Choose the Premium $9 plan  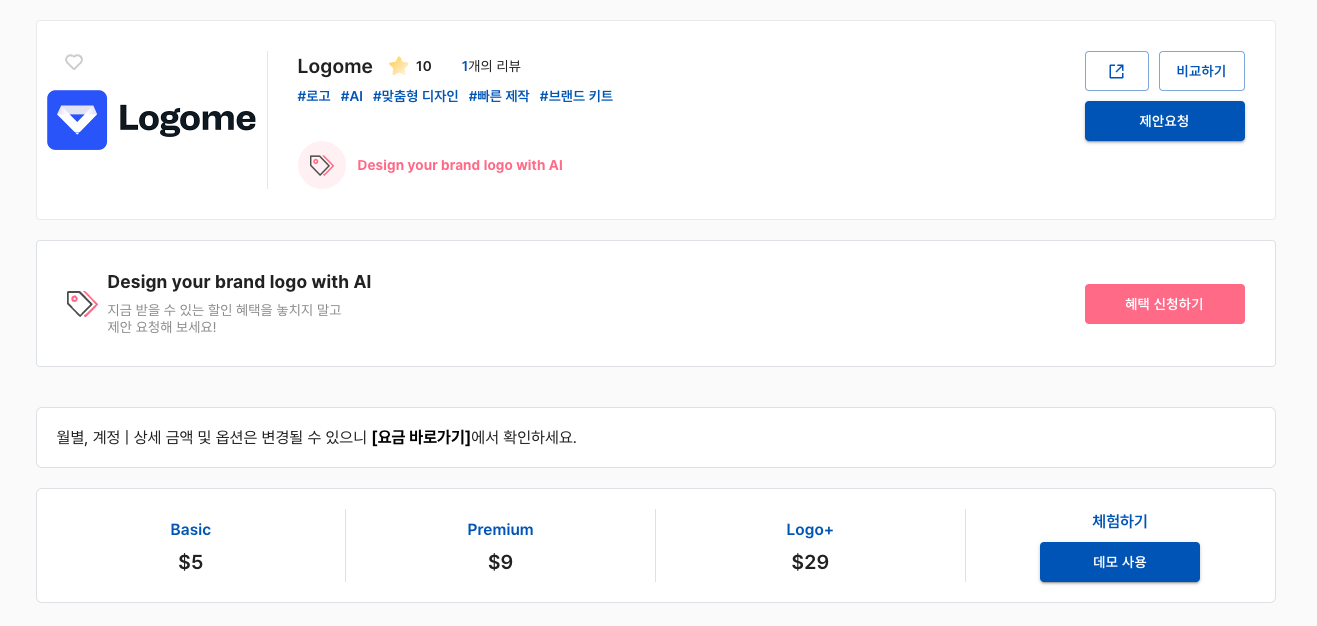pos(500,546)
